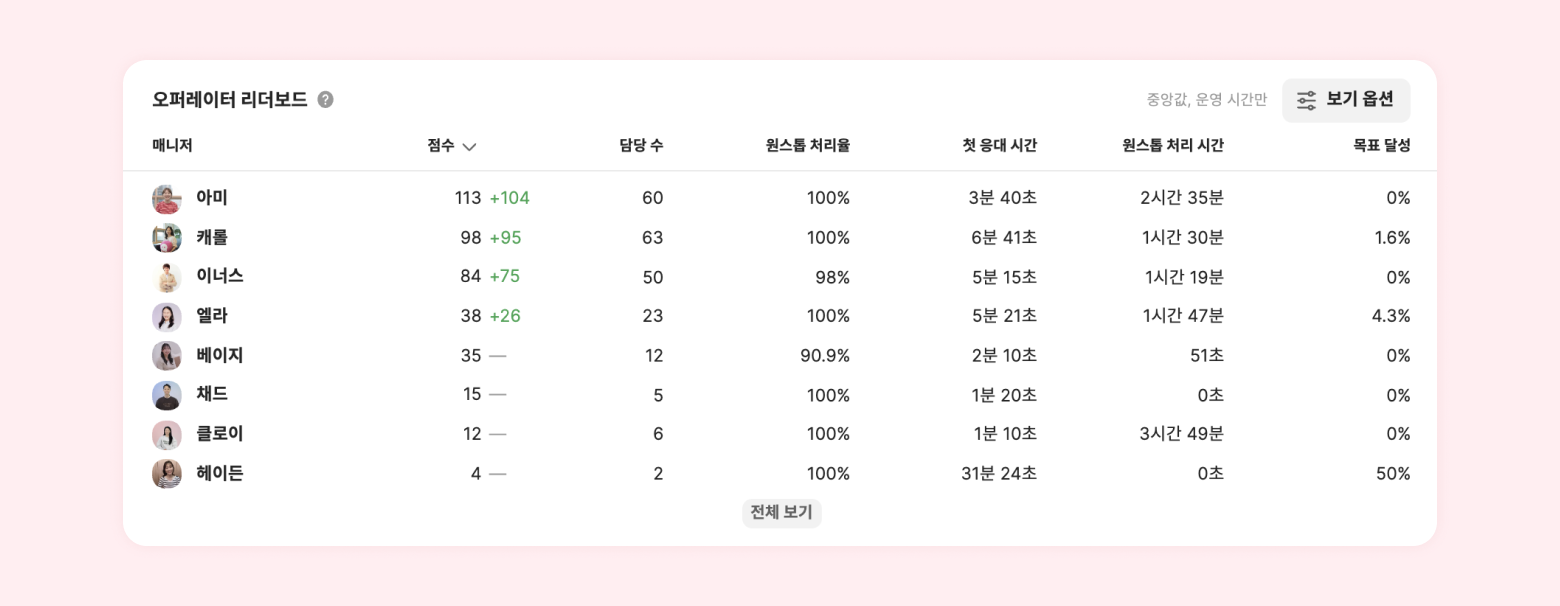This screenshot has width=1560, height=606.
Task: Click 베이지's profile avatar
Action: click(167, 356)
